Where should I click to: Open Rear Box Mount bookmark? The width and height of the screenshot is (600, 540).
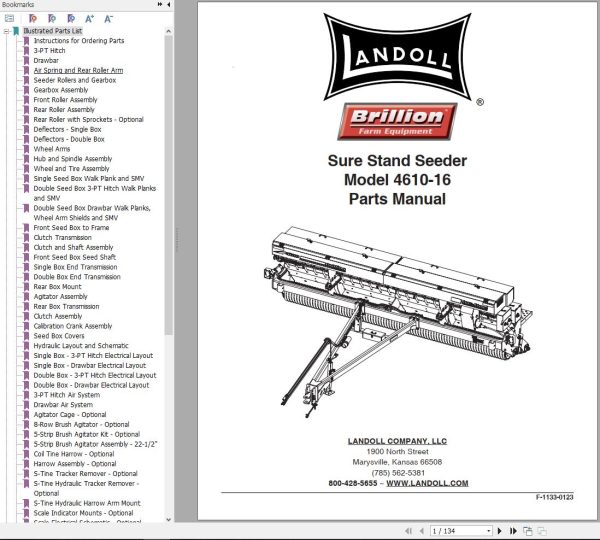point(57,287)
